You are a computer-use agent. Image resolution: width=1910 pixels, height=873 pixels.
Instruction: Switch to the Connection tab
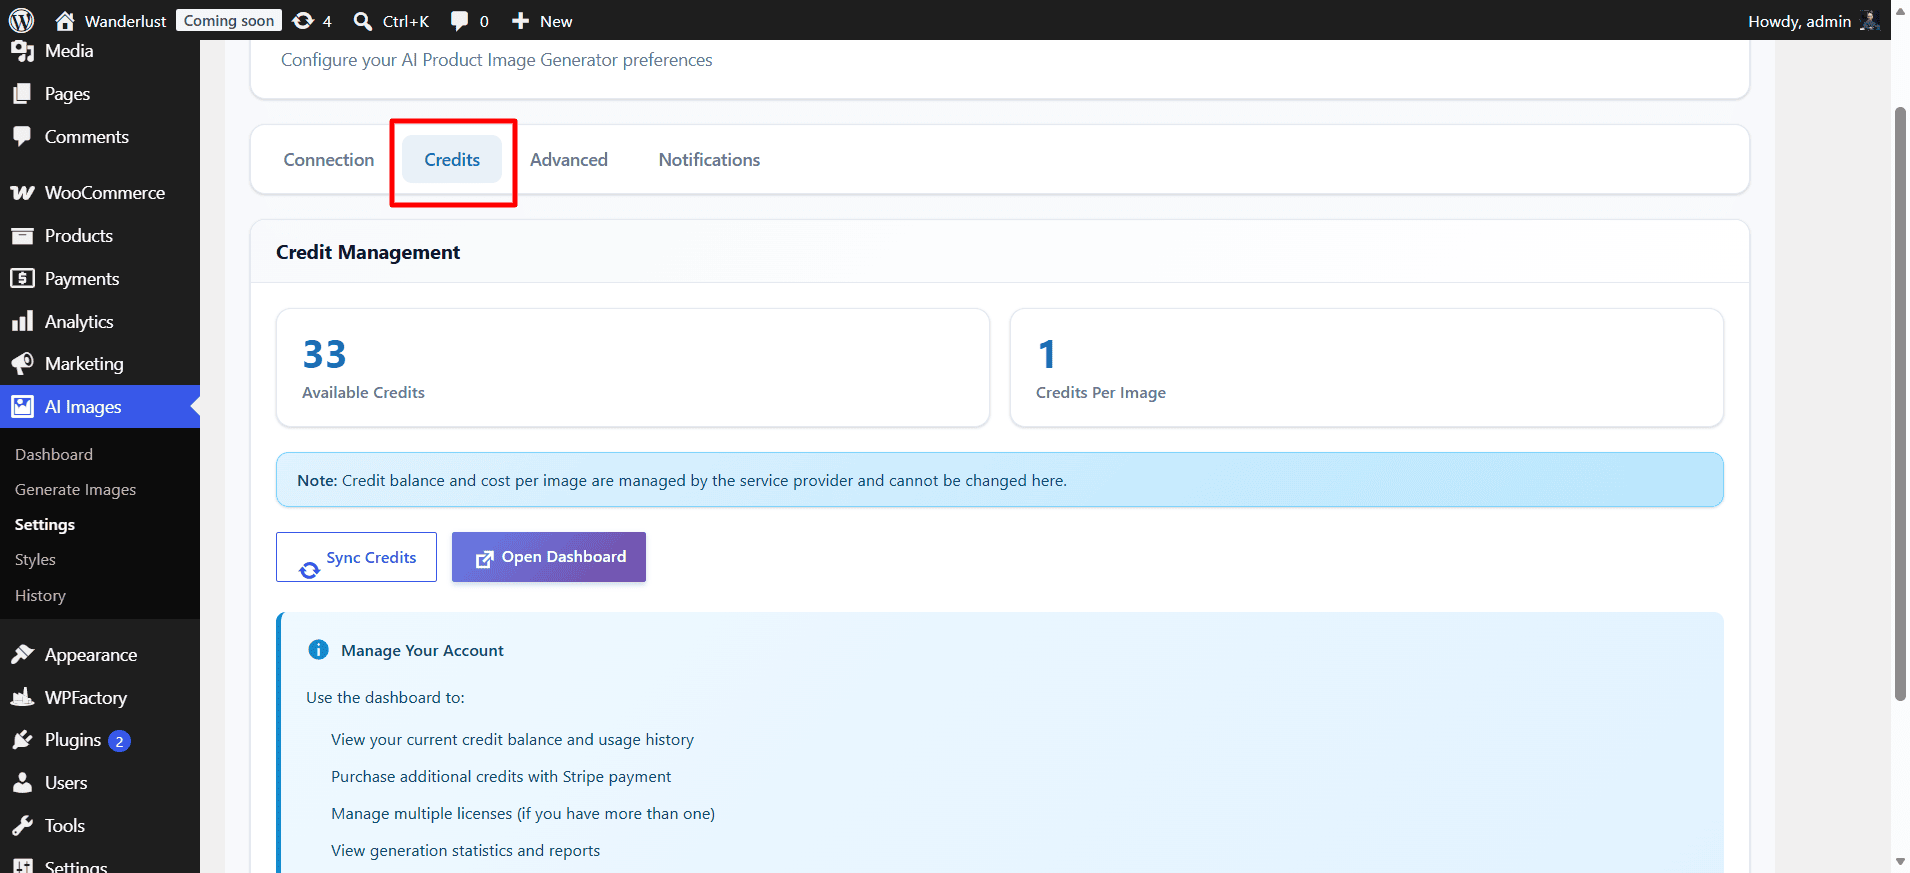[329, 160]
